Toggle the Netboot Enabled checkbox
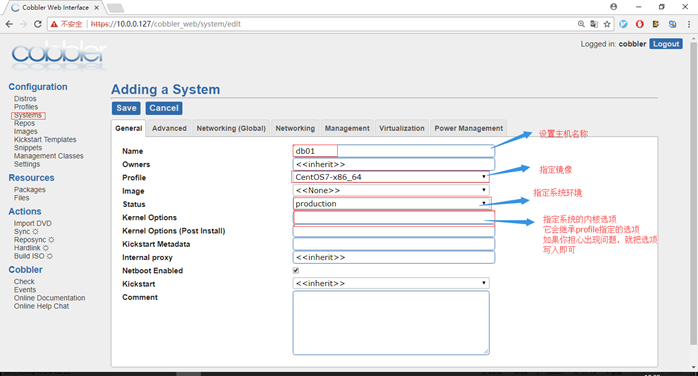Viewport: 698px width, 376px height. (x=296, y=271)
